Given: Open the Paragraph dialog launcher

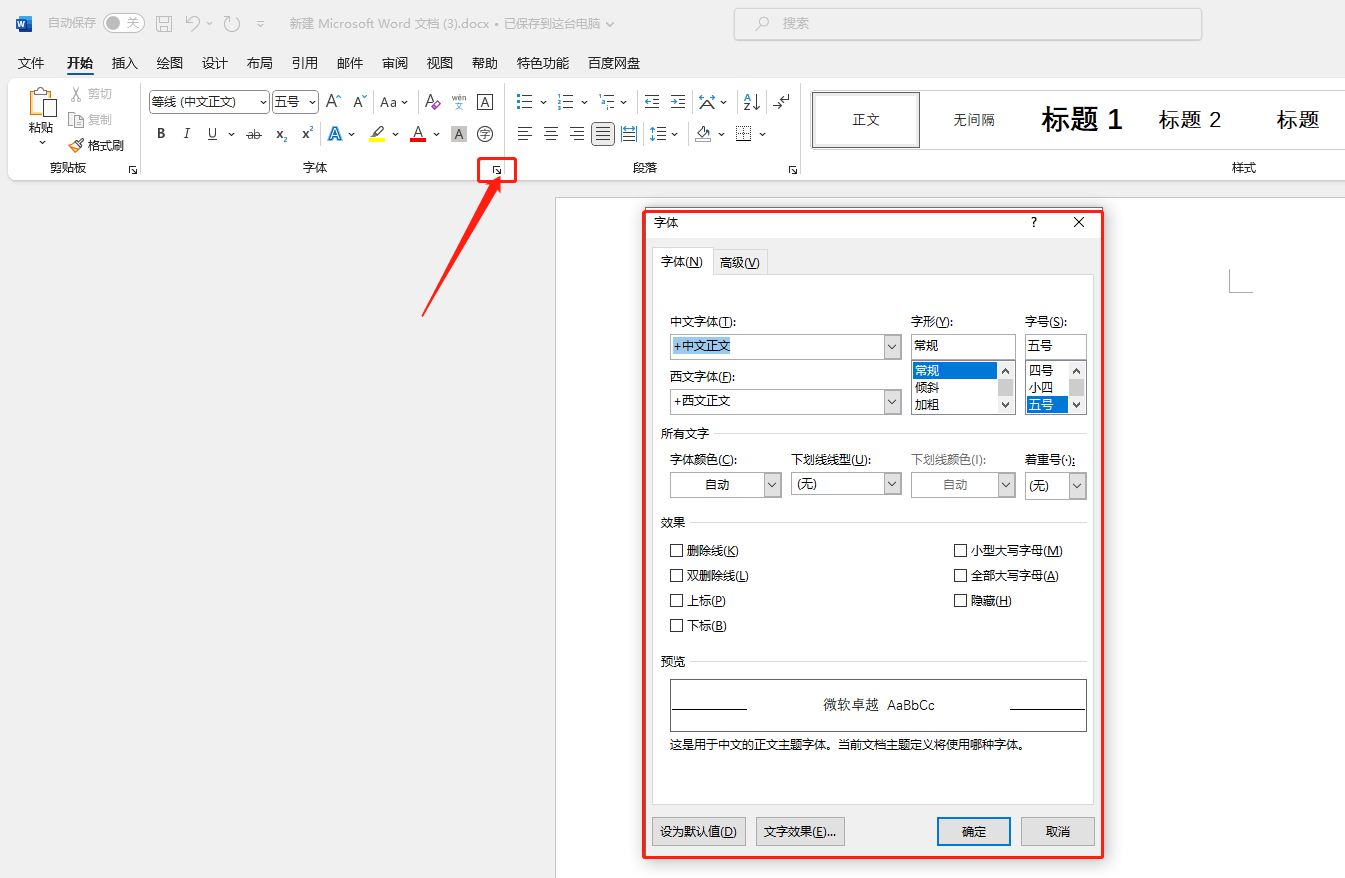Looking at the screenshot, I should point(793,171).
